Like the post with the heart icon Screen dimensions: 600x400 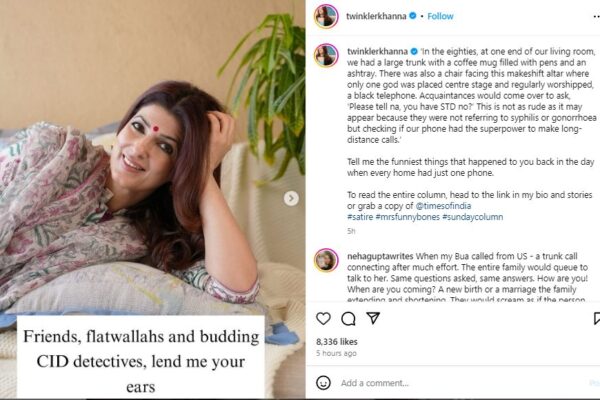(x=323, y=318)
